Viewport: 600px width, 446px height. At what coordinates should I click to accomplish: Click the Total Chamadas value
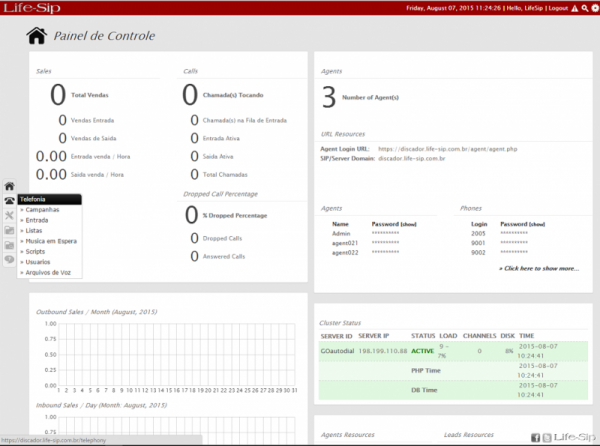point(194,174)
